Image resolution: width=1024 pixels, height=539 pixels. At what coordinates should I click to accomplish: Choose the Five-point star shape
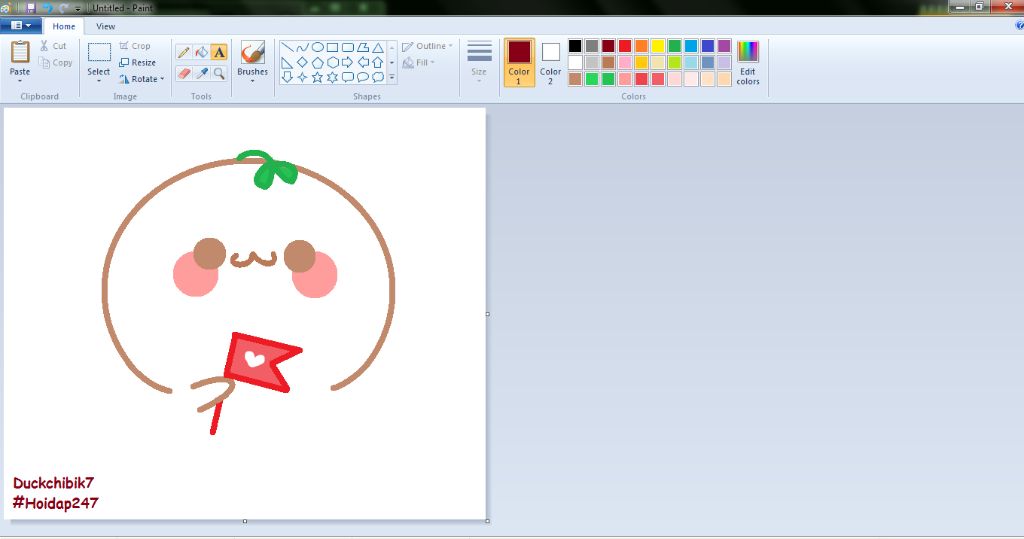click(x=317, y=78)
